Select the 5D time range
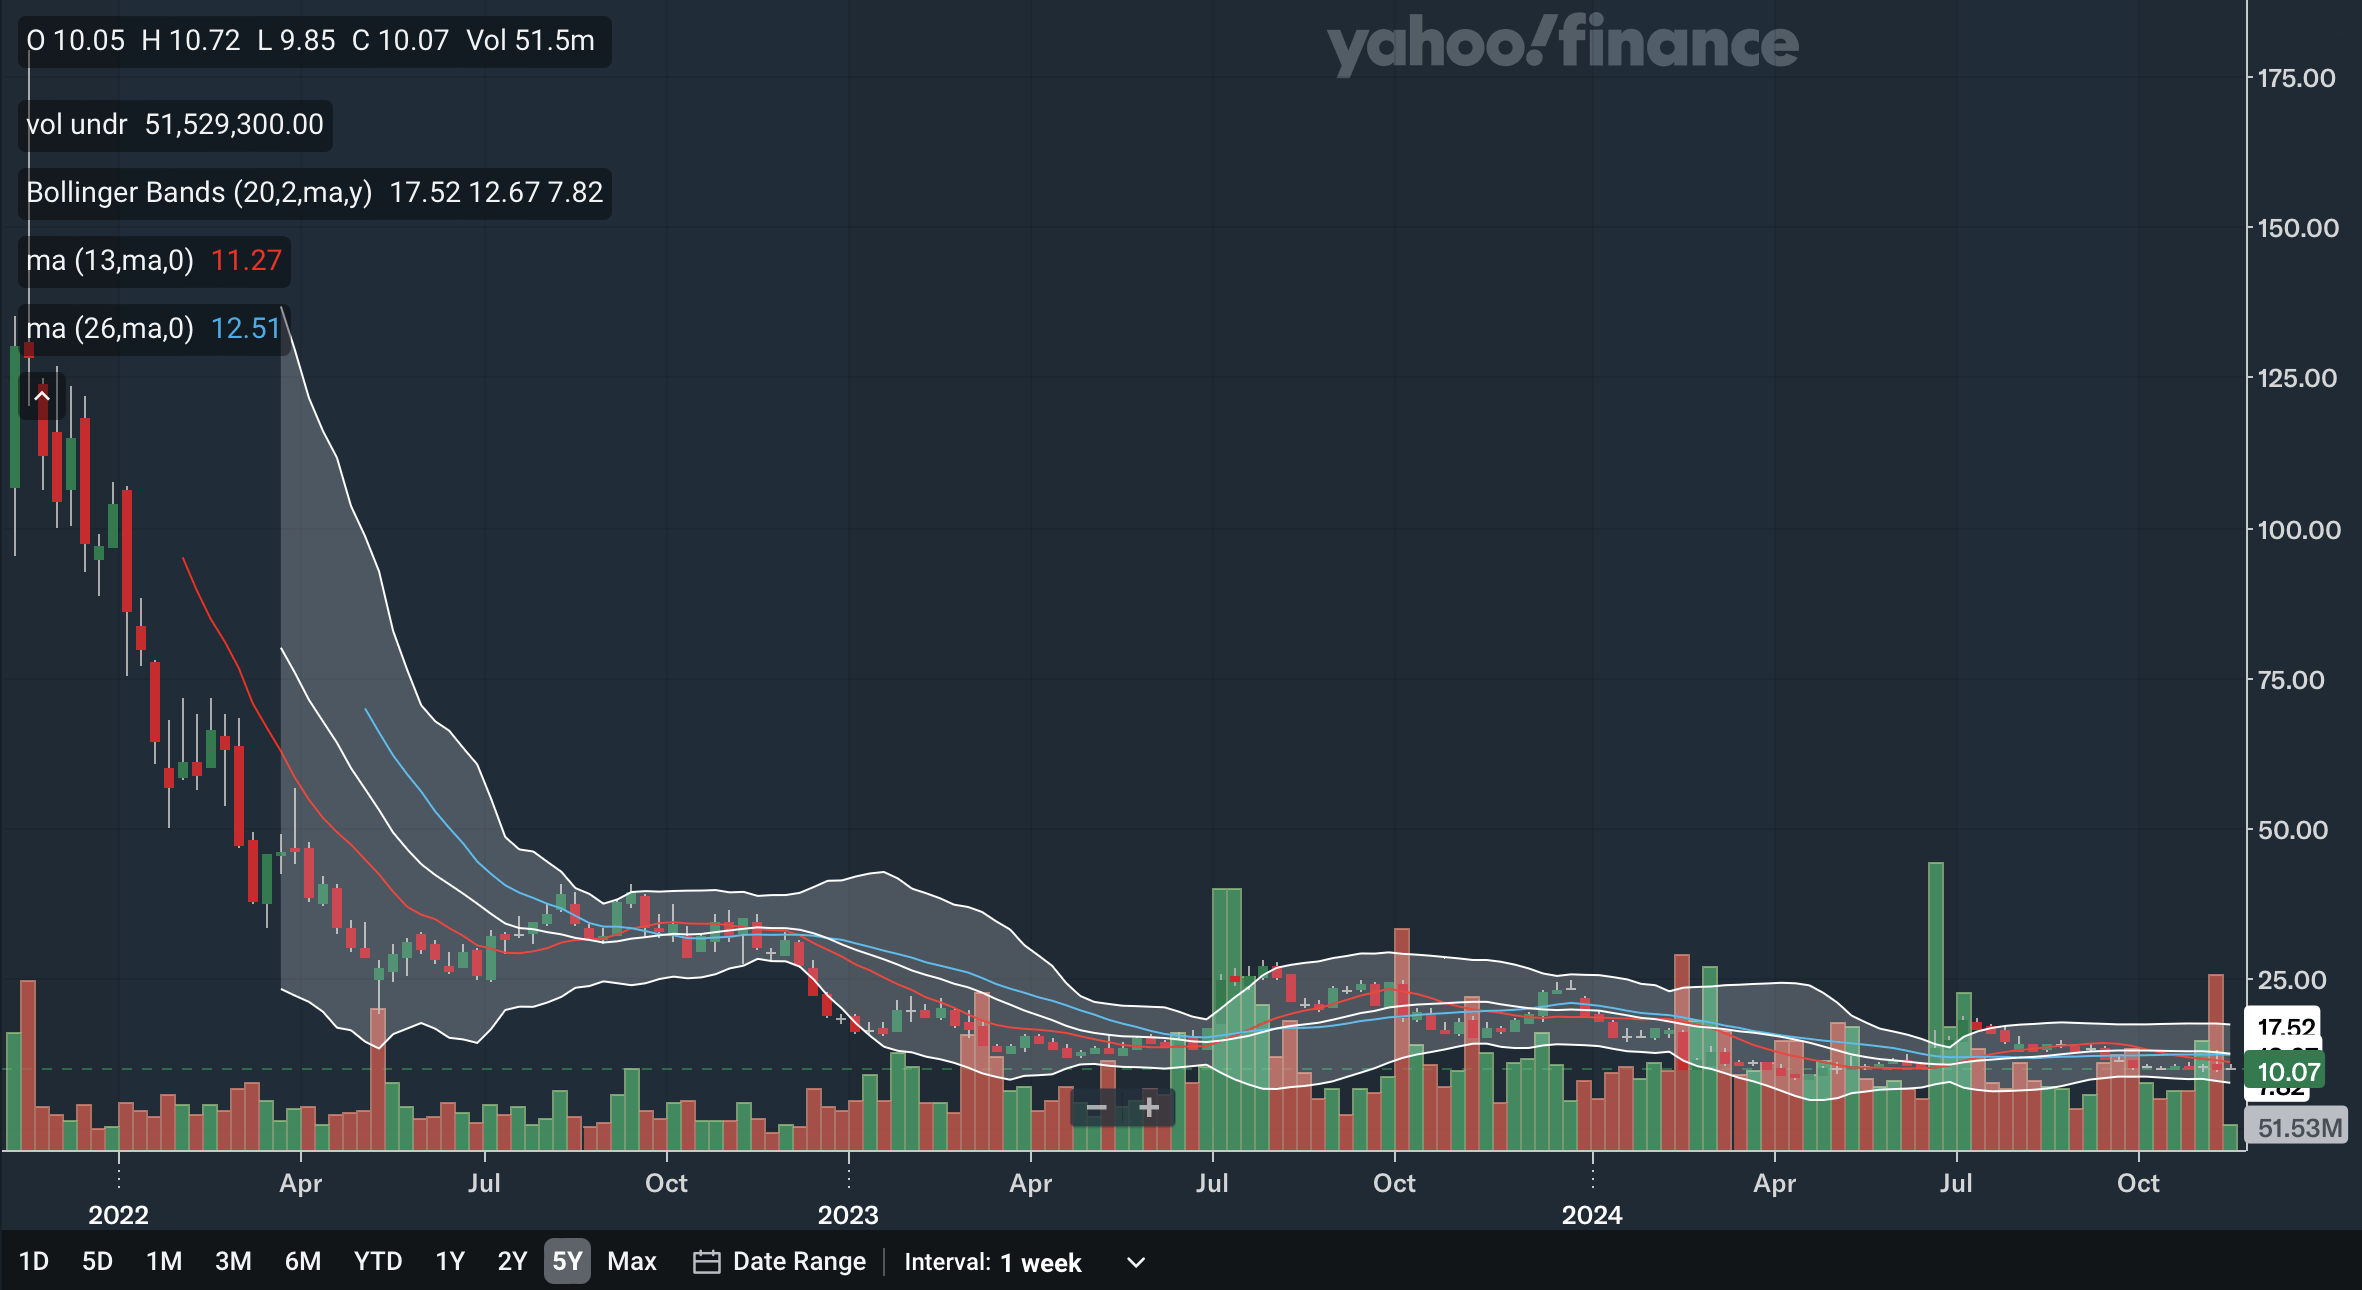The width and height of the screenshot is (2362, 1290). click(97, 1262)
